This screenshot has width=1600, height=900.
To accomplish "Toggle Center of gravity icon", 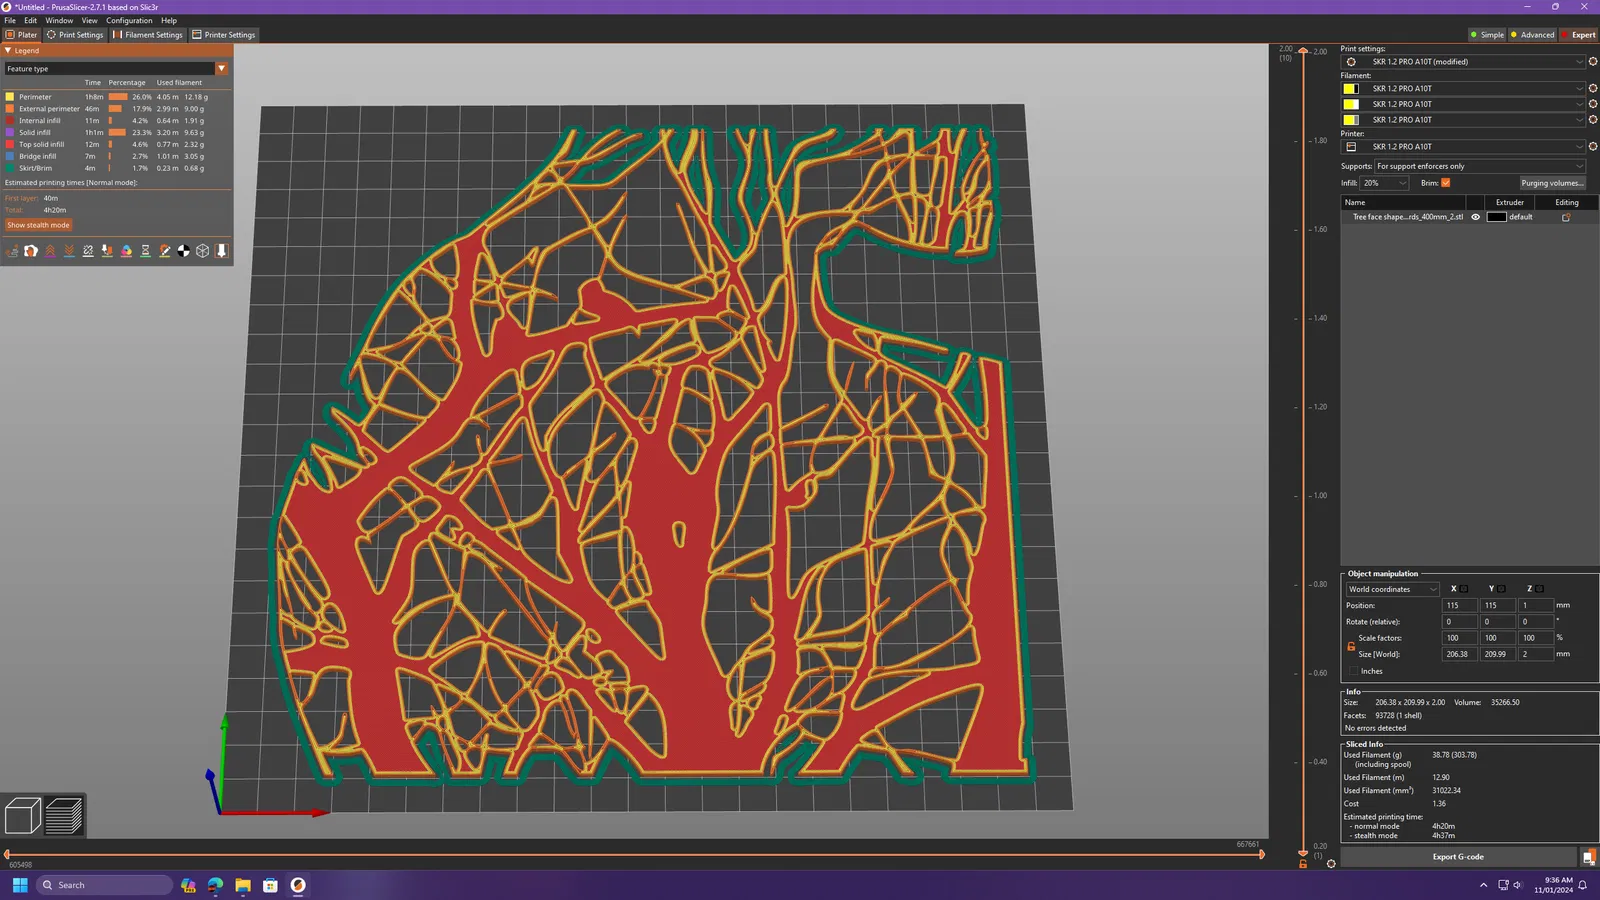I will click(x=183, y=251).
